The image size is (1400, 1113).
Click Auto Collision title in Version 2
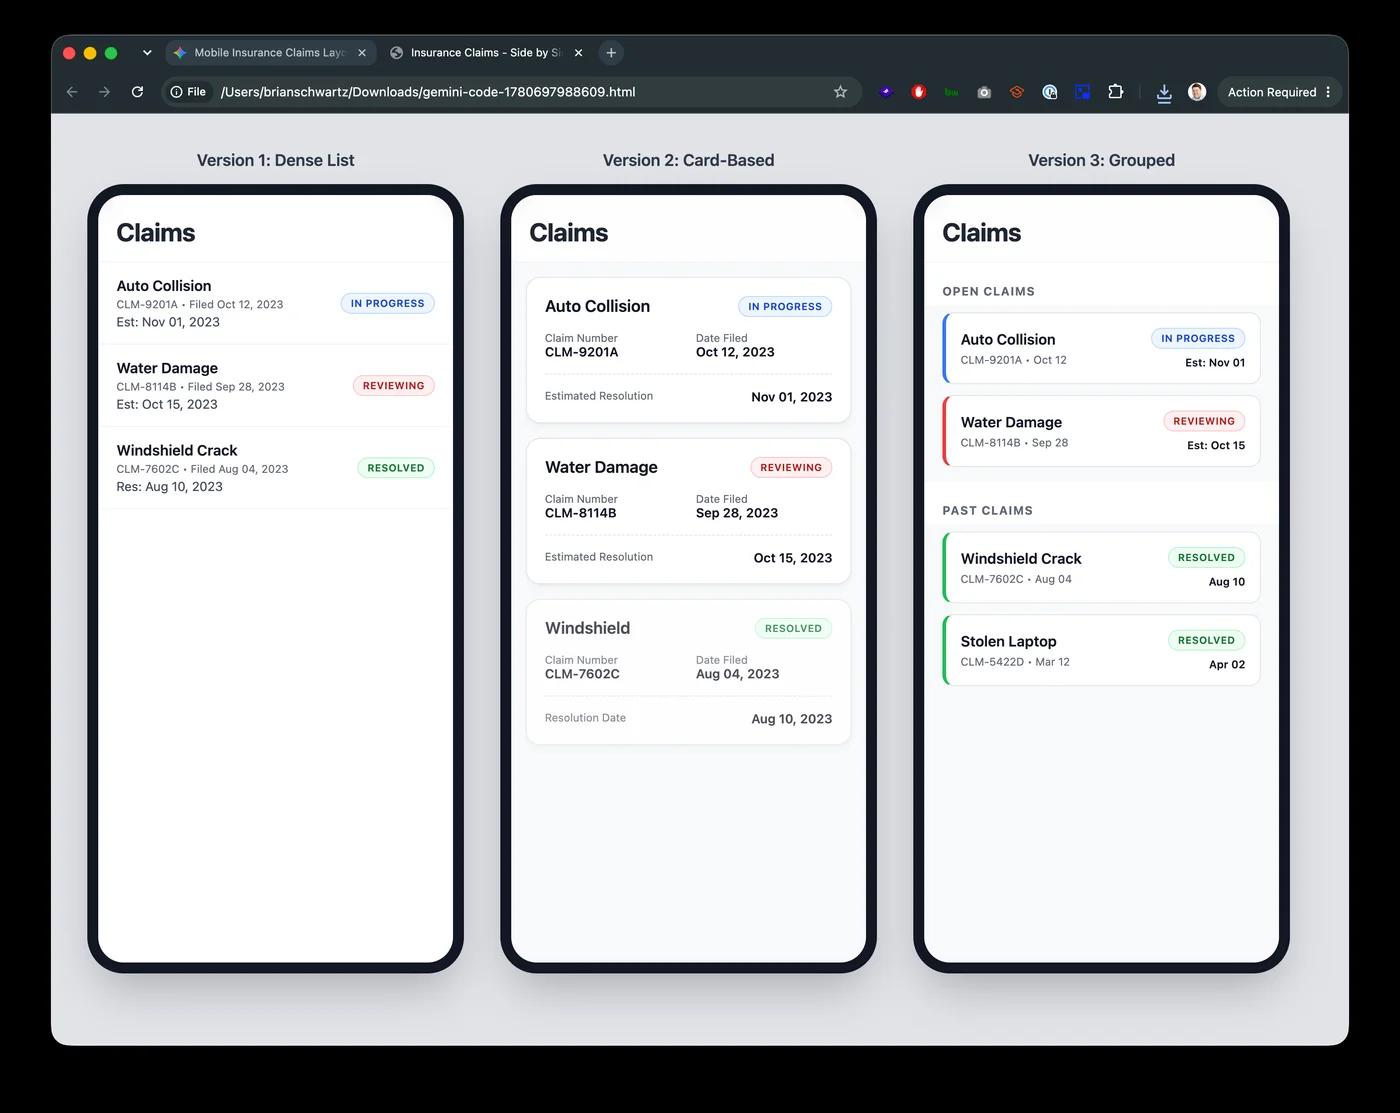click(x=597, y=306)
